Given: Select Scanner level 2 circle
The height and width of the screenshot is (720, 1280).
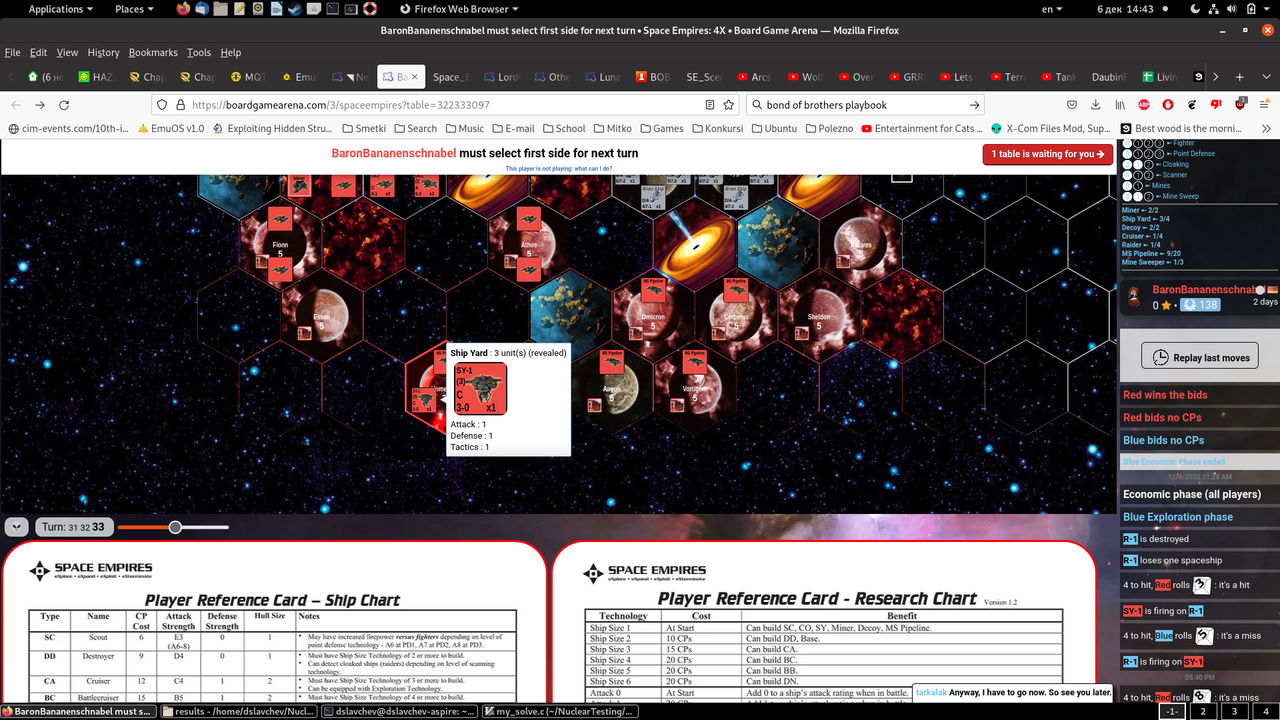Looking at the screenshot, I should click(1149, 175).
